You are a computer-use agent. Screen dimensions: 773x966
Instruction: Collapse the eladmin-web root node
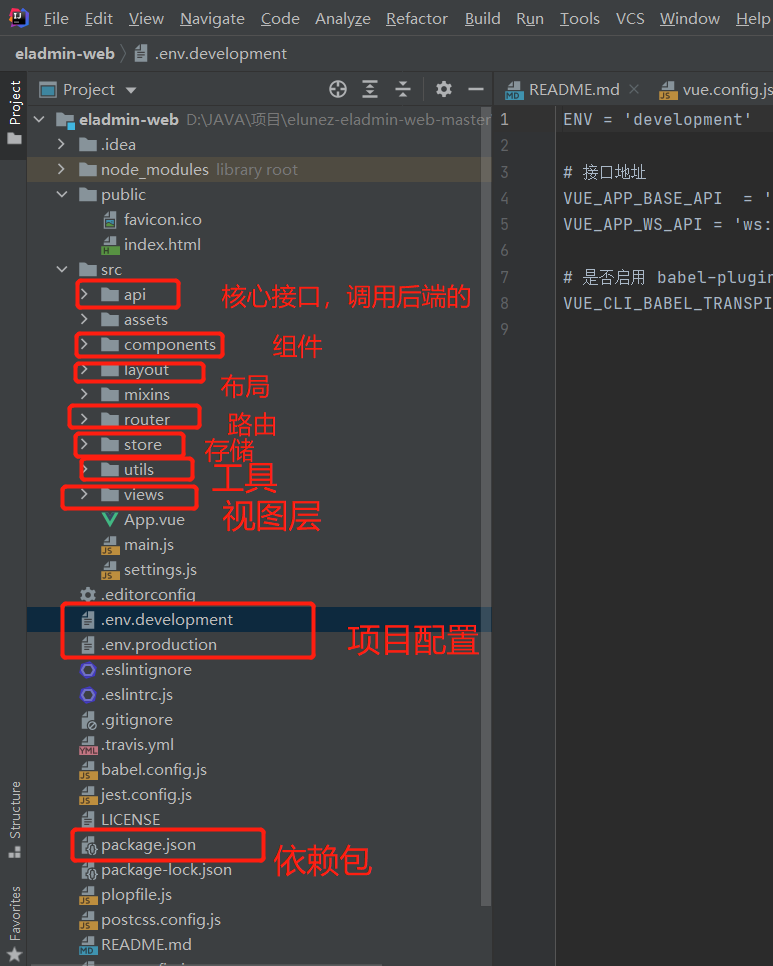click(40, 120)
